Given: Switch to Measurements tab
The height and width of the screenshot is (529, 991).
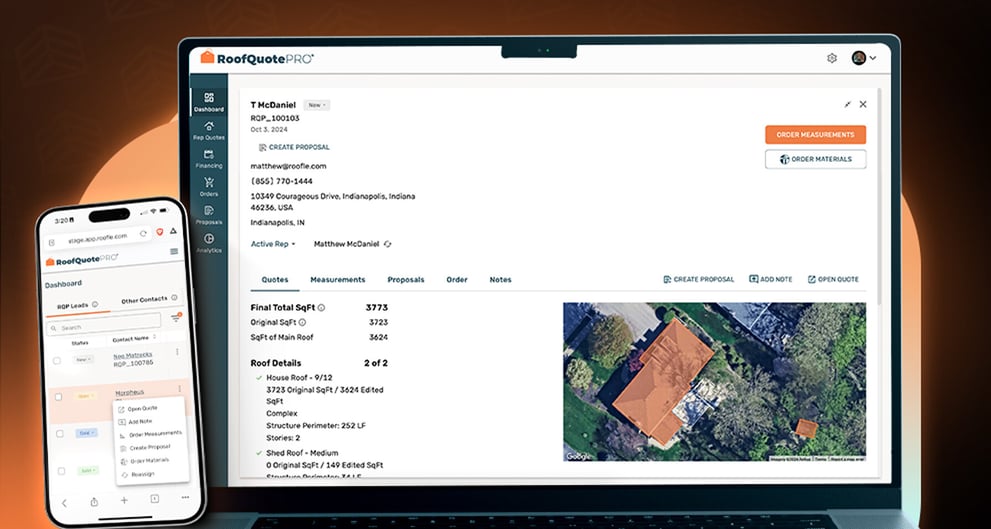Looking at the screenshot, I should [337, 279].
